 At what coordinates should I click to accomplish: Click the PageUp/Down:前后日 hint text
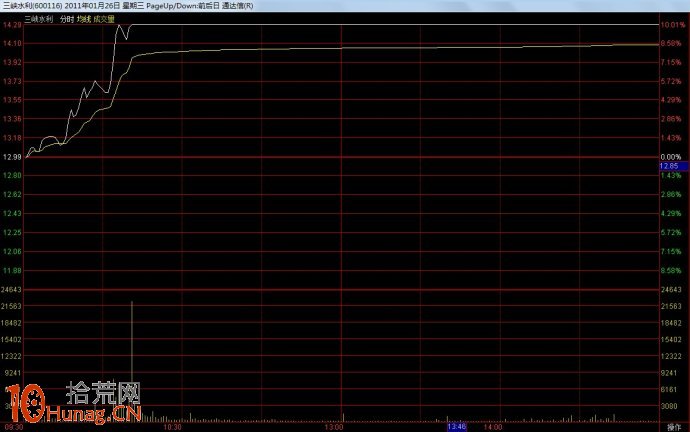[x=183, y=6]
